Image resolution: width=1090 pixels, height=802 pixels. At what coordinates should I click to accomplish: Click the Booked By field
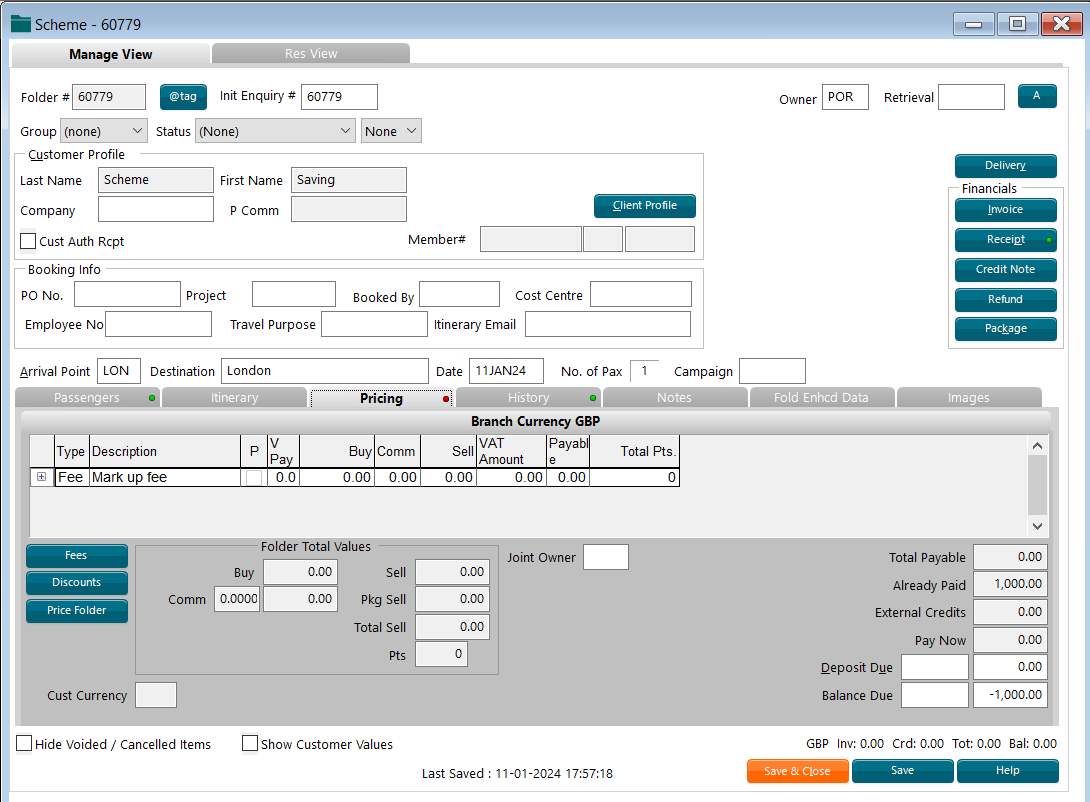coord(459,294)
